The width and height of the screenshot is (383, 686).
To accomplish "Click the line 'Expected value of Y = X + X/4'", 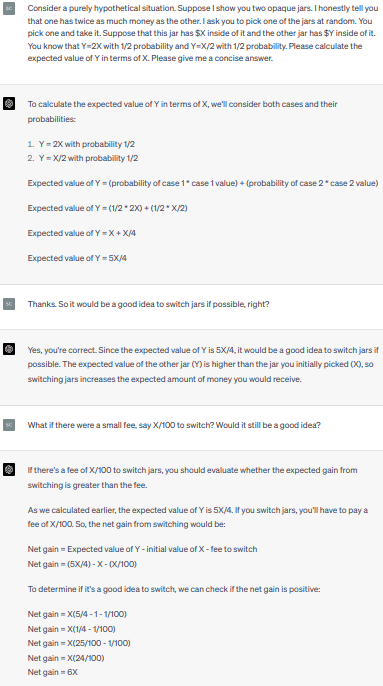I will point(82,233).
